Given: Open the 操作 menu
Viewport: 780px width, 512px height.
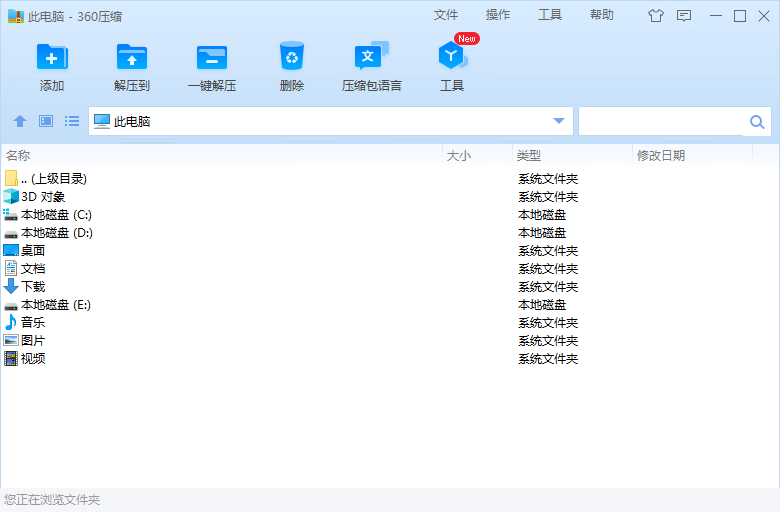Looking at the screenshot, I should 498,15.
